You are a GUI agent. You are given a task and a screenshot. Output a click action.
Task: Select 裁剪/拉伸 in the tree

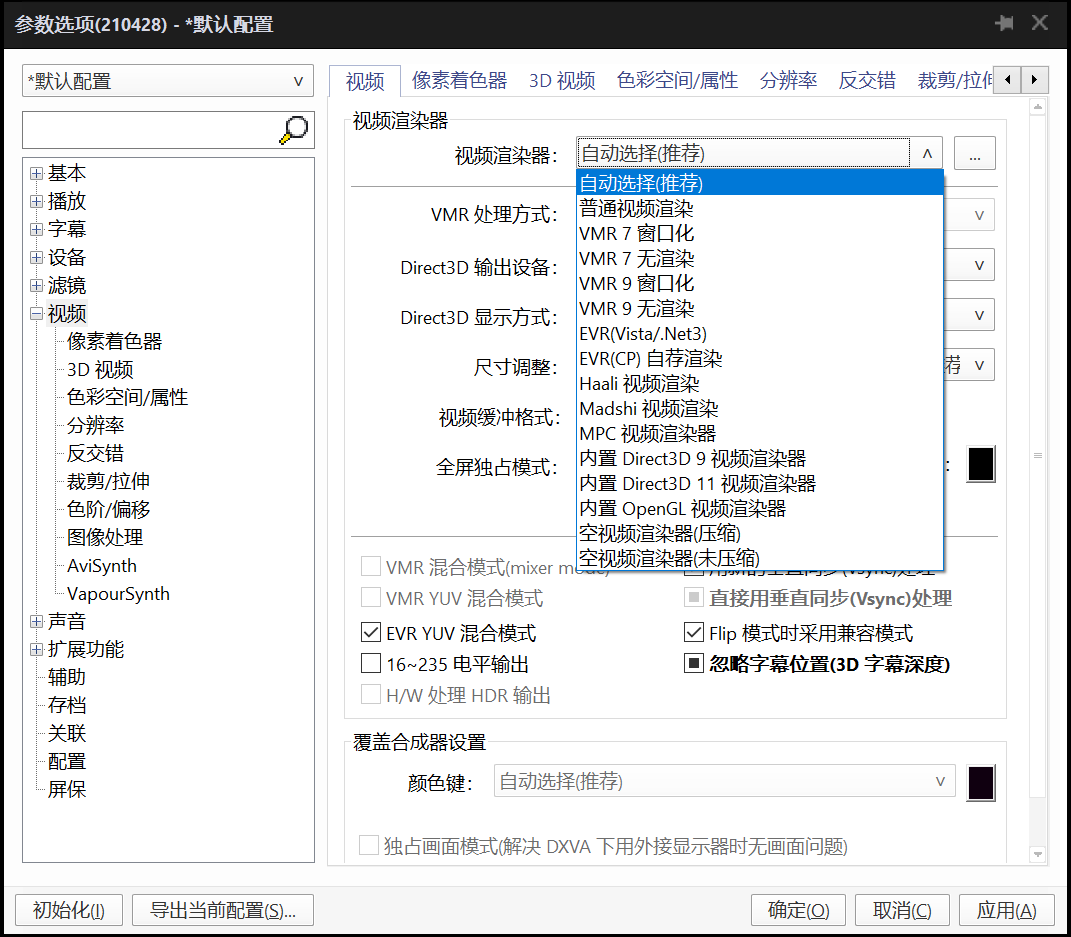pyautogui.click(x=109, y=481)
